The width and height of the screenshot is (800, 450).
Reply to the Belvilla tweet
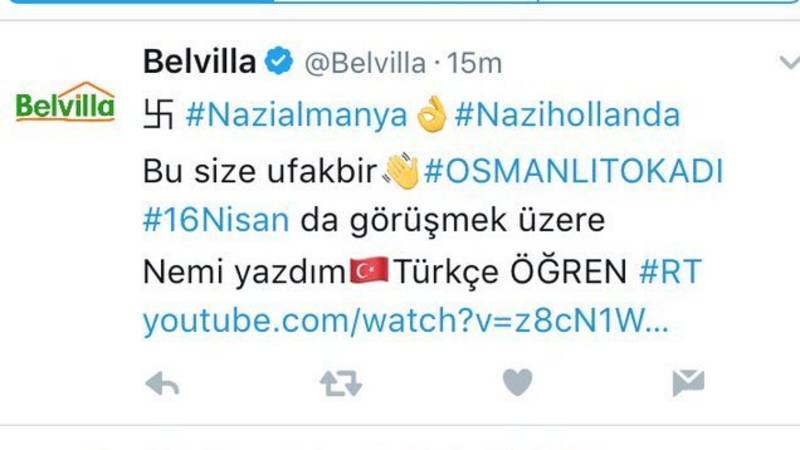(x=162, y=384)
